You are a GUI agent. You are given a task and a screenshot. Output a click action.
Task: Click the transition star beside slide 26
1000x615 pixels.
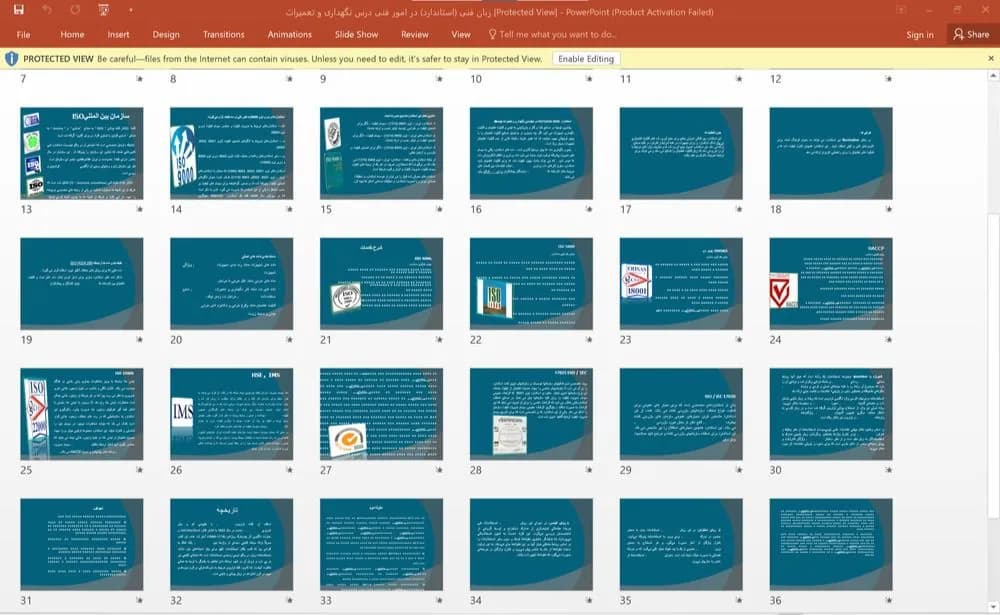pyautogui.click(x=289, y=470)
